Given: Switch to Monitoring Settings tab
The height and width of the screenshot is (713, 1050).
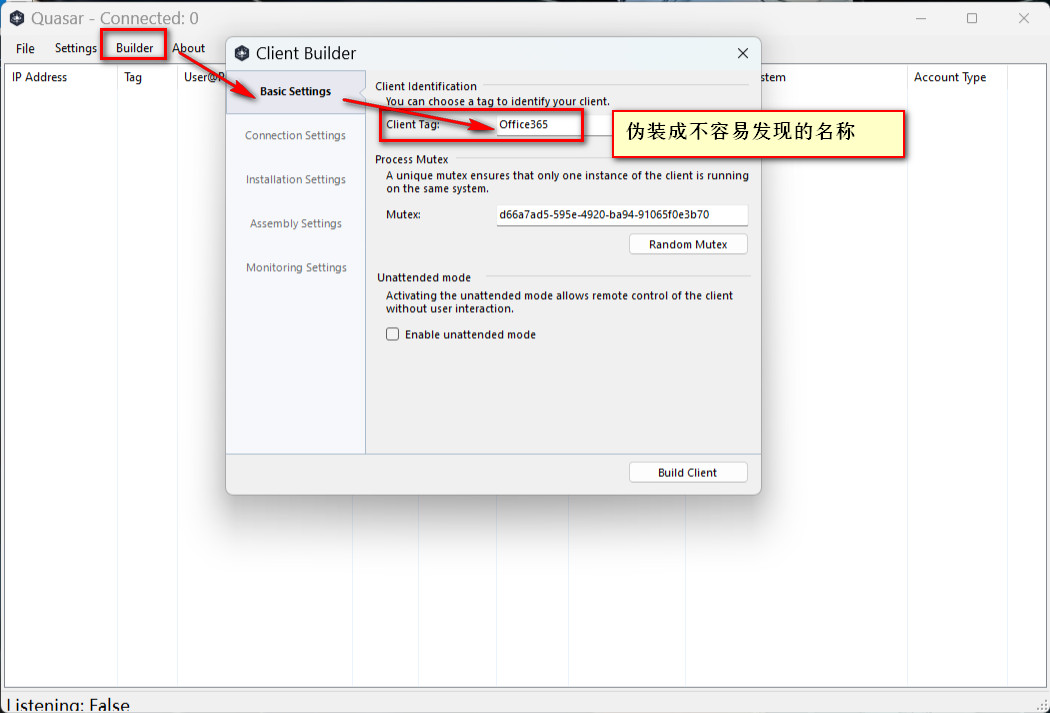Looking at the screenshot, I should 295,268.
